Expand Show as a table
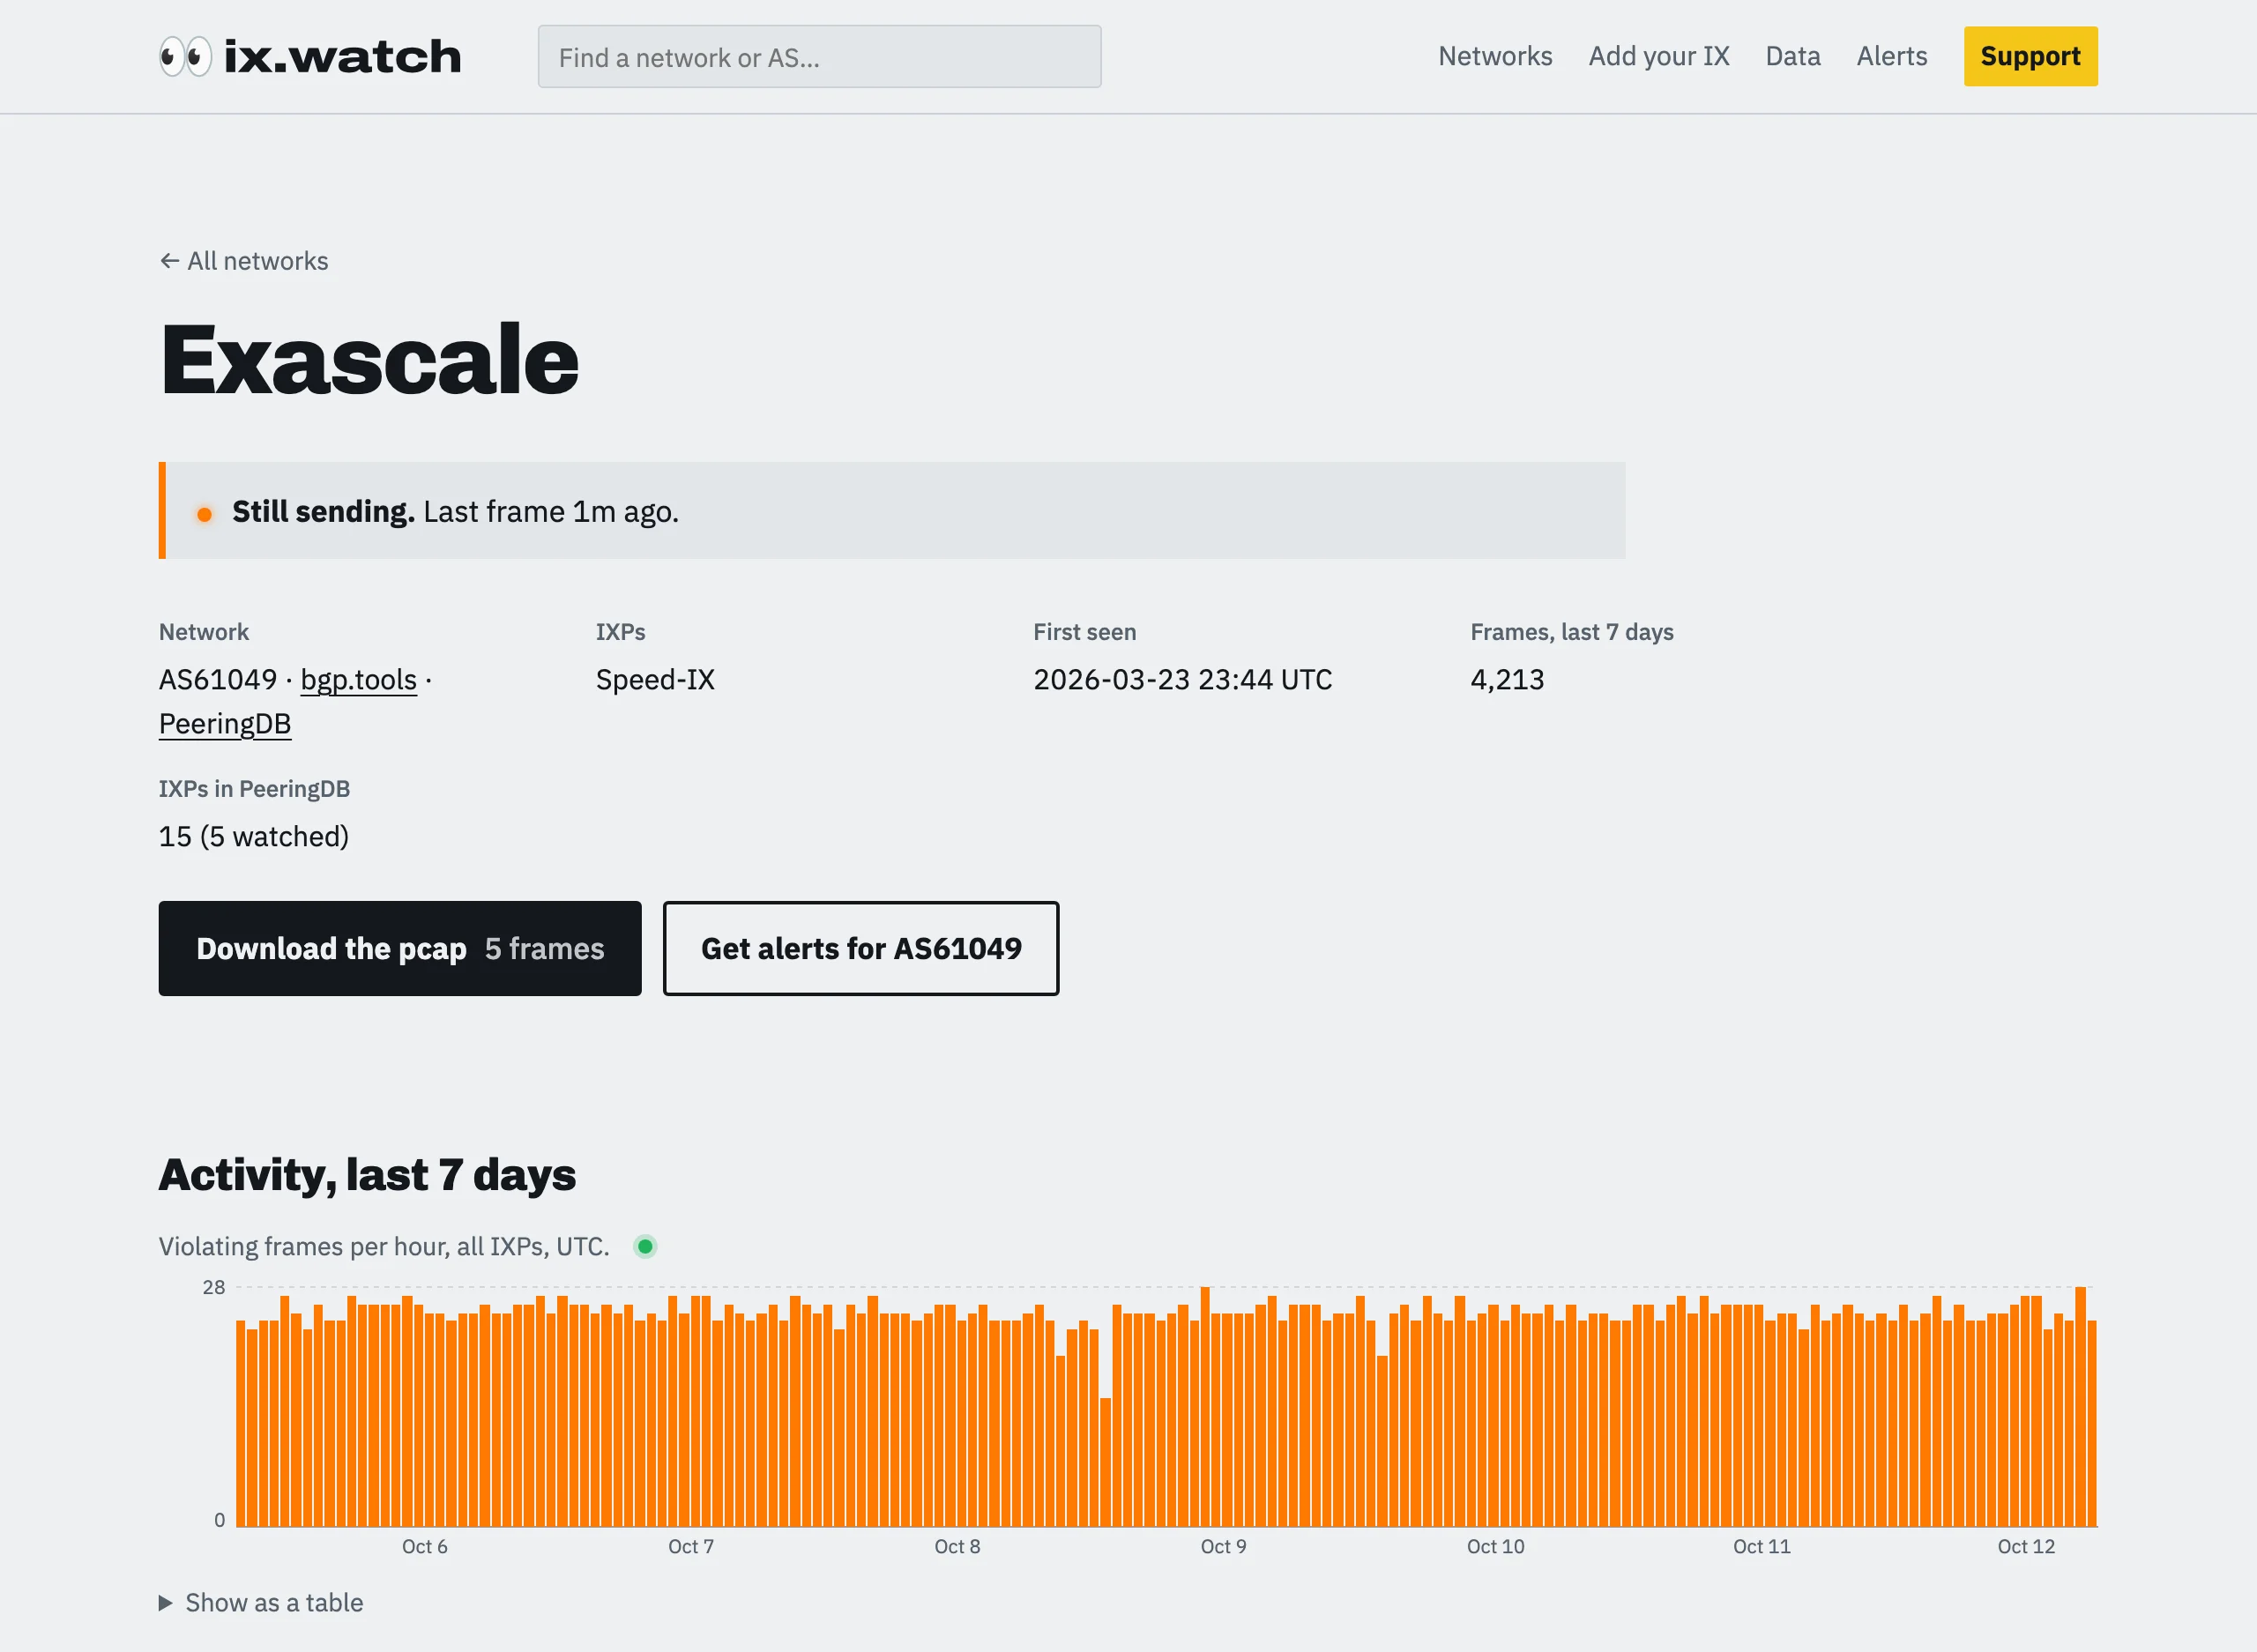The image size is (2257, 1652). click(261, 1603)
